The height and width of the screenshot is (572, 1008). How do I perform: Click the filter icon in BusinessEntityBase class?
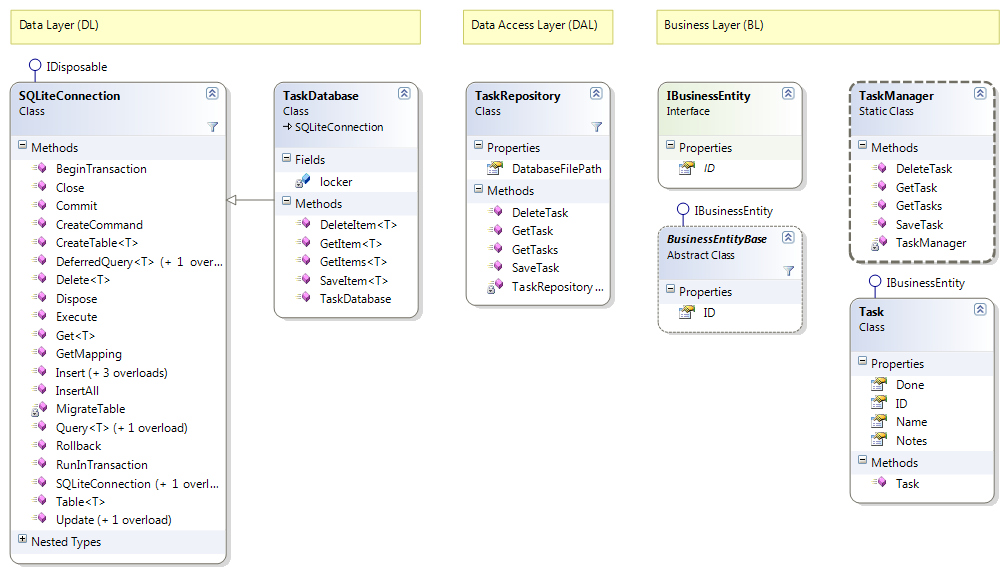(x=788, y=271)
